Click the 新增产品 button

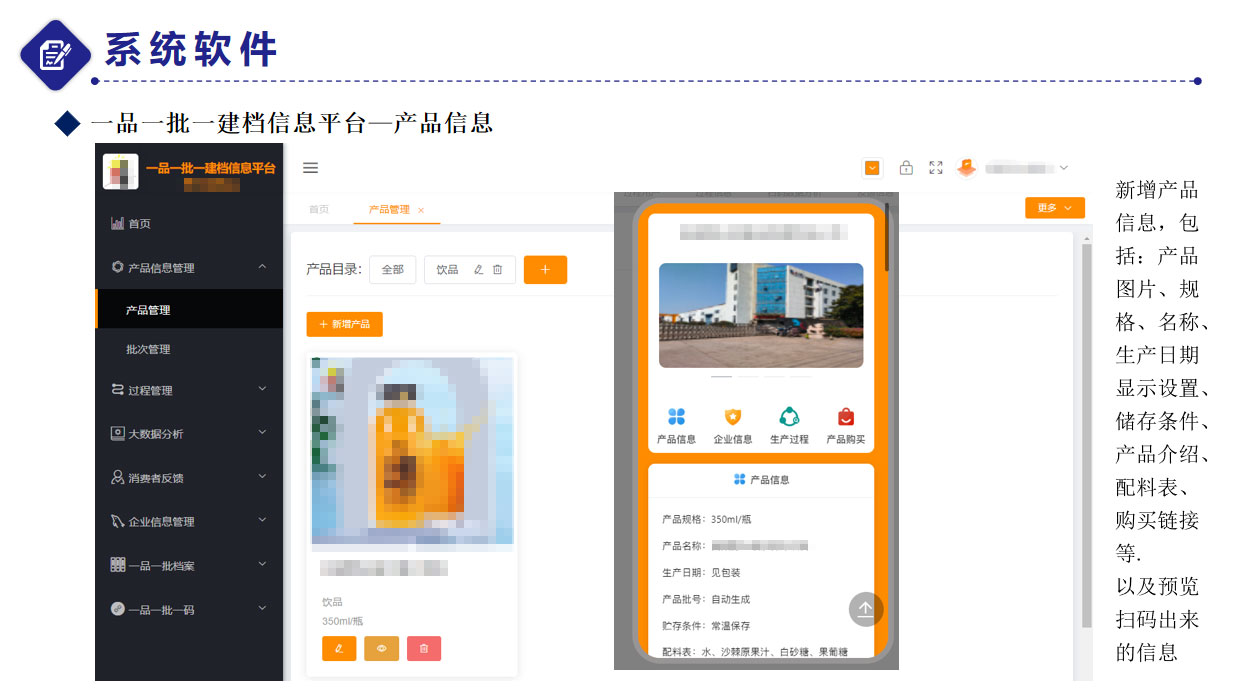coord(344,324)
